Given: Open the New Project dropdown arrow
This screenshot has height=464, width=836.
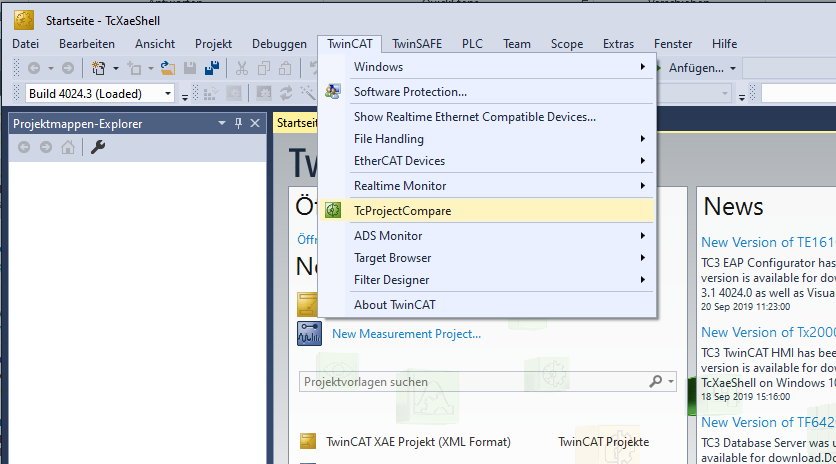Looking at the screenshot, I should click(x=116, y=68).
